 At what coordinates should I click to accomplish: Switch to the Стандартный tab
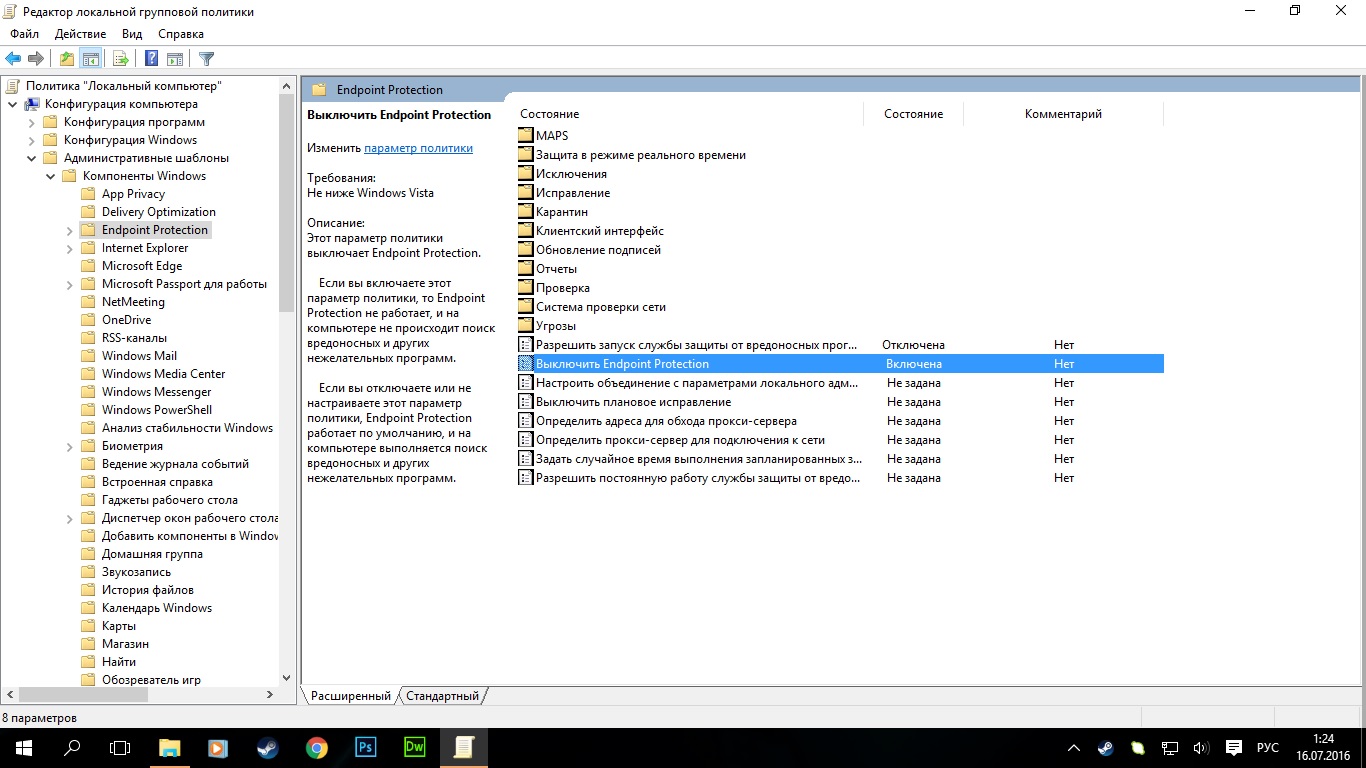tap(442, 696)
